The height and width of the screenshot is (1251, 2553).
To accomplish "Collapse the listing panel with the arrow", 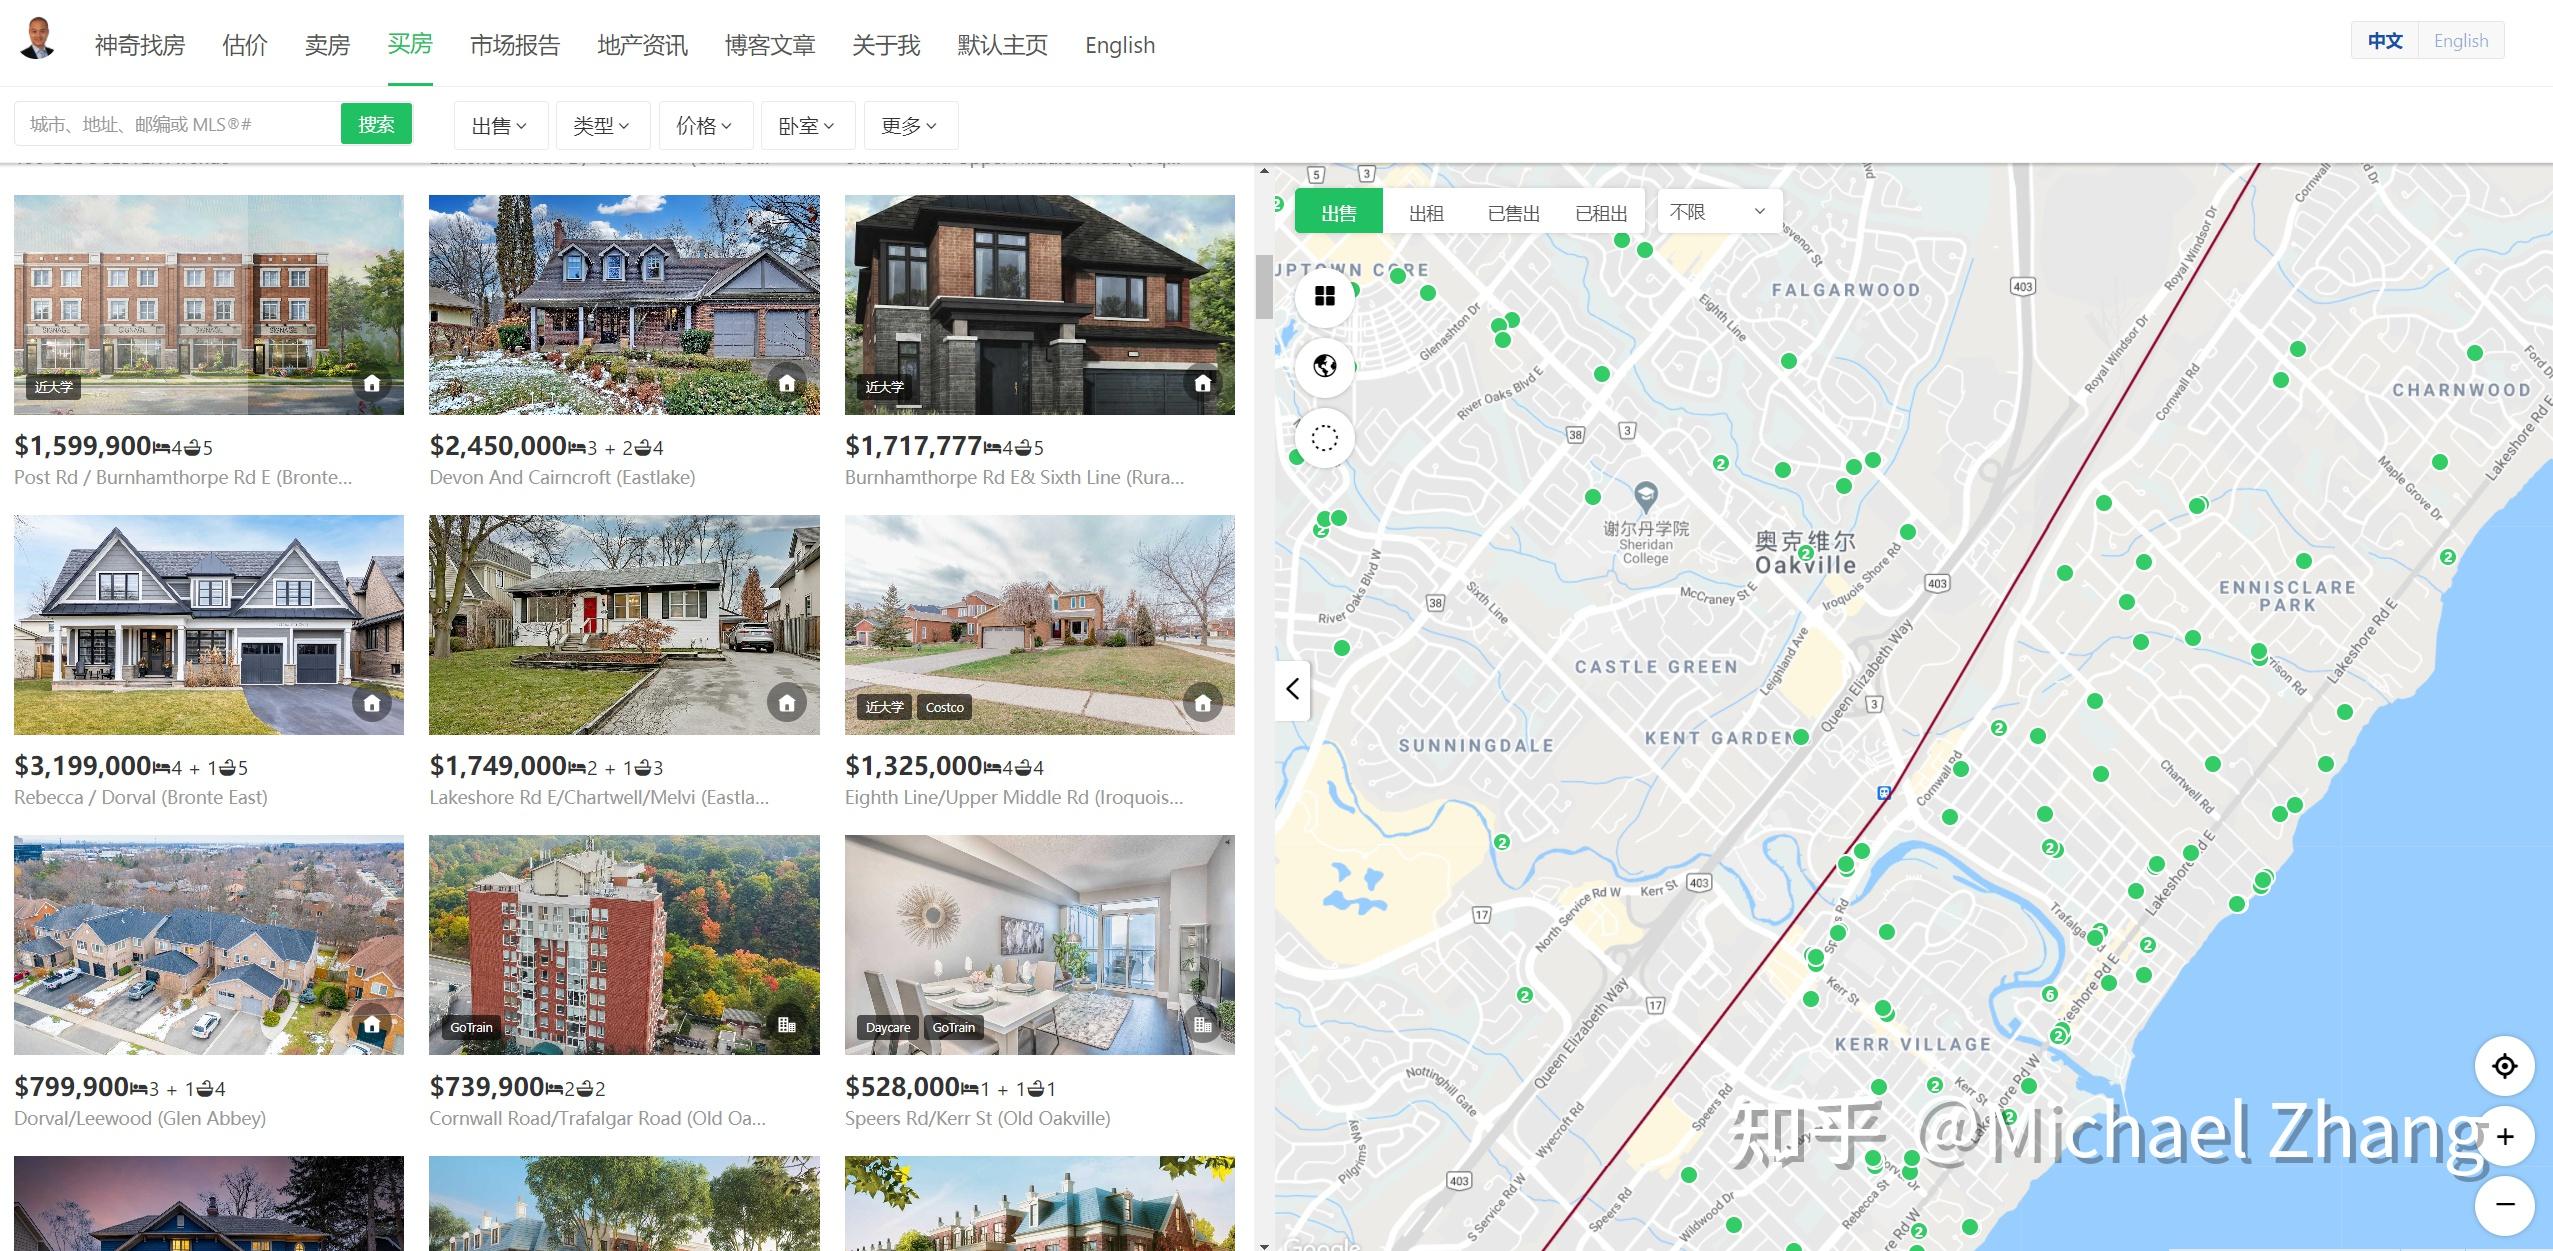I will 1291,689.
